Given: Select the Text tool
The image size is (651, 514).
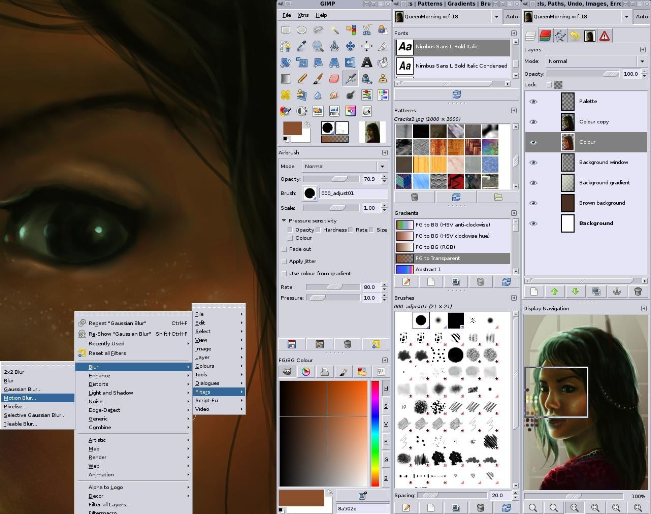Looking at the screenshot, I should (367, 62).
